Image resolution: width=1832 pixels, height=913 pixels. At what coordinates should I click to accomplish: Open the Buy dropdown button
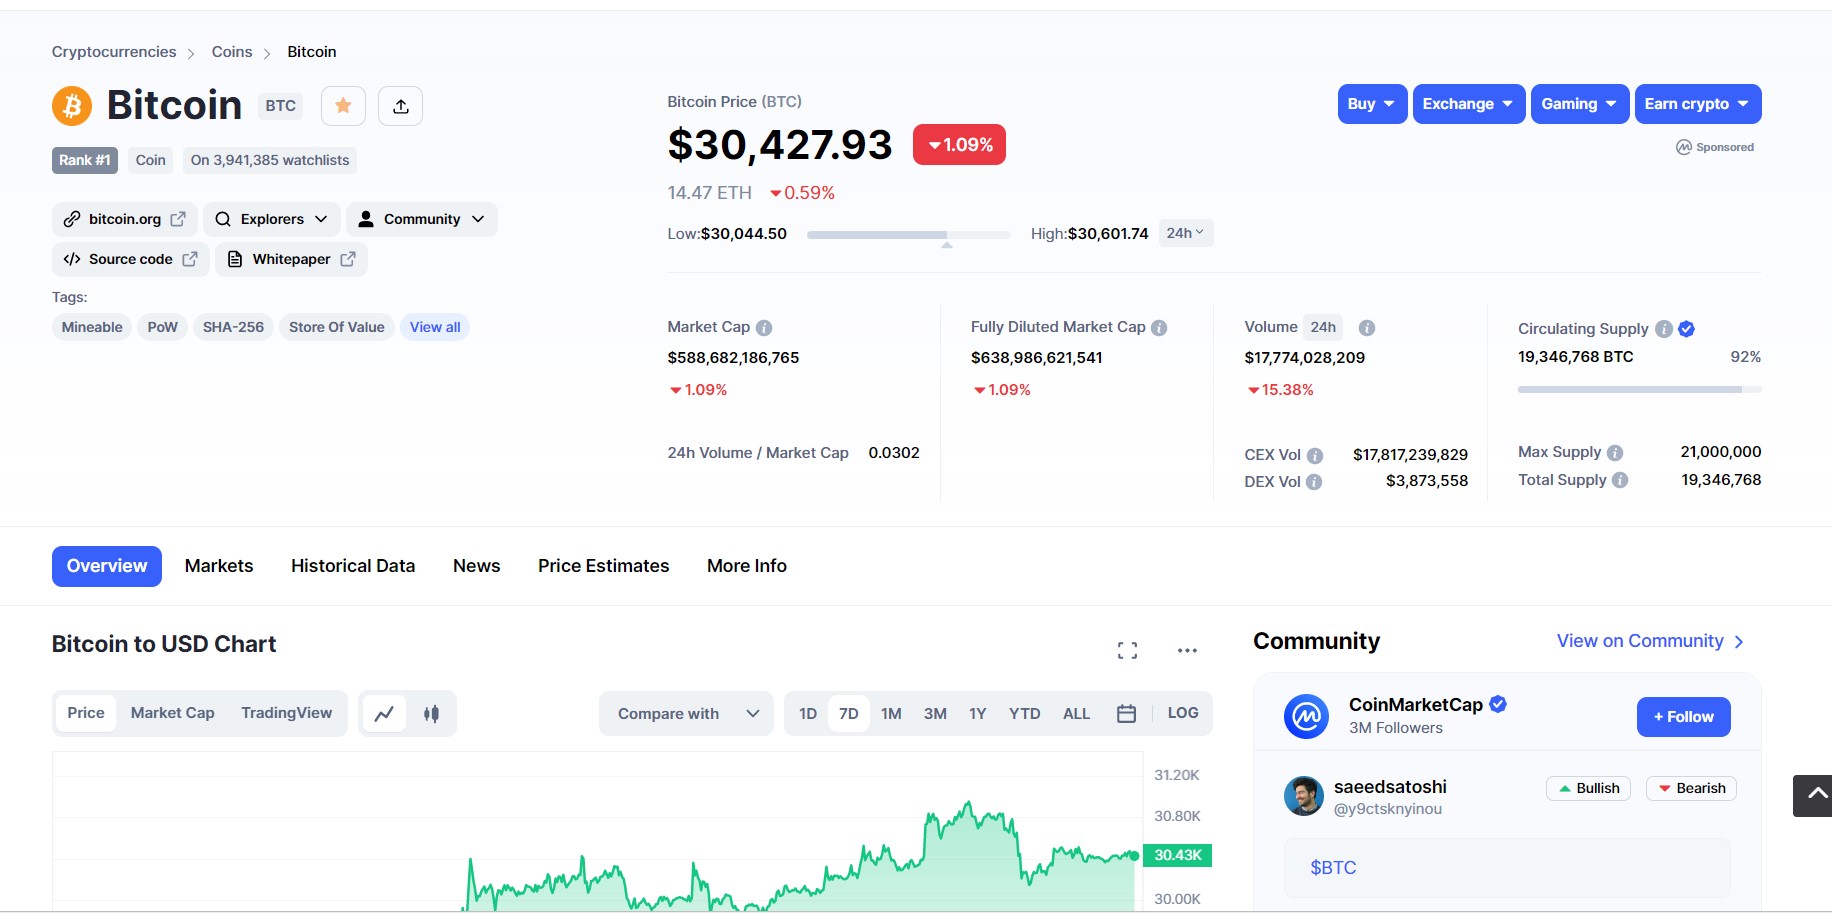(x=1373, y=104)
